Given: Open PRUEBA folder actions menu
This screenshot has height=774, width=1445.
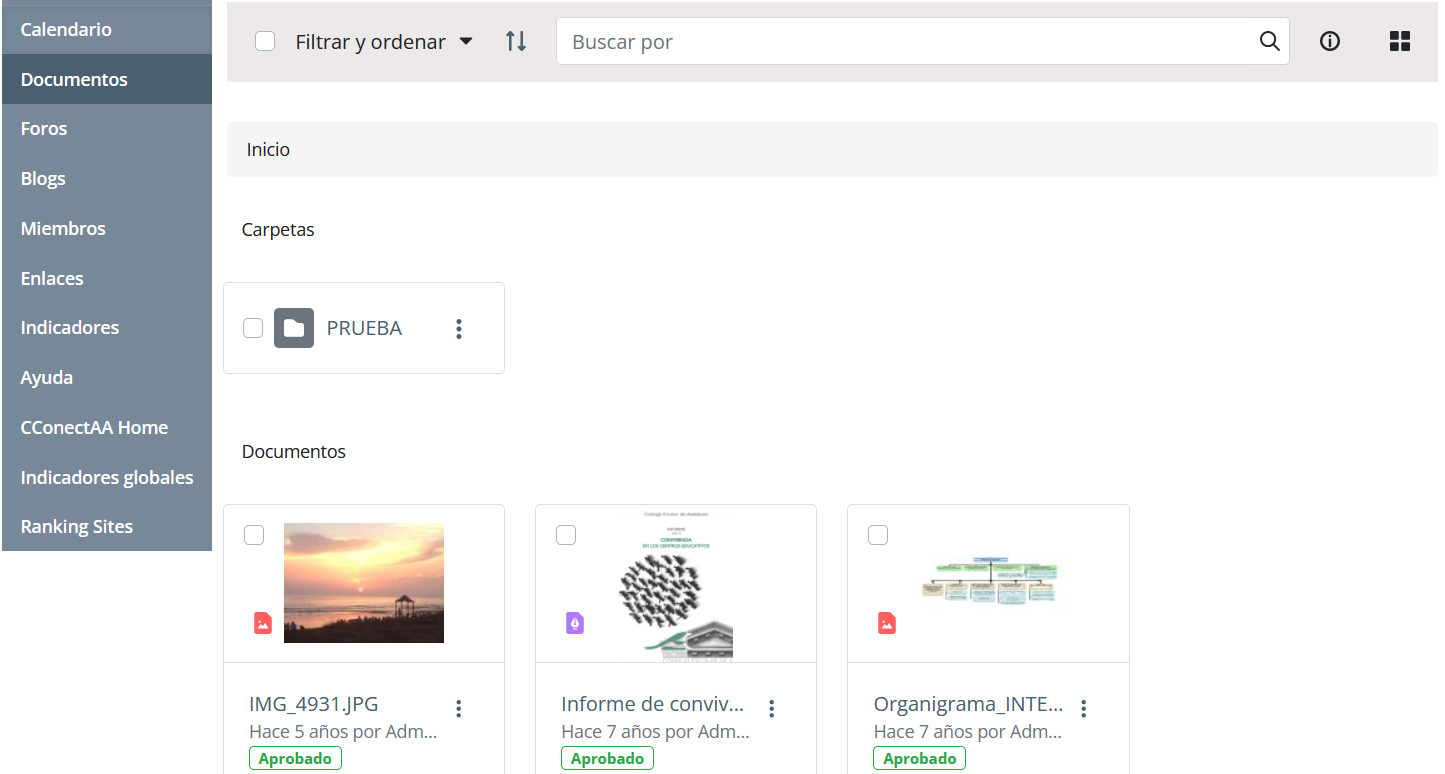Looking at the screenshot, I should pos(459,329).
